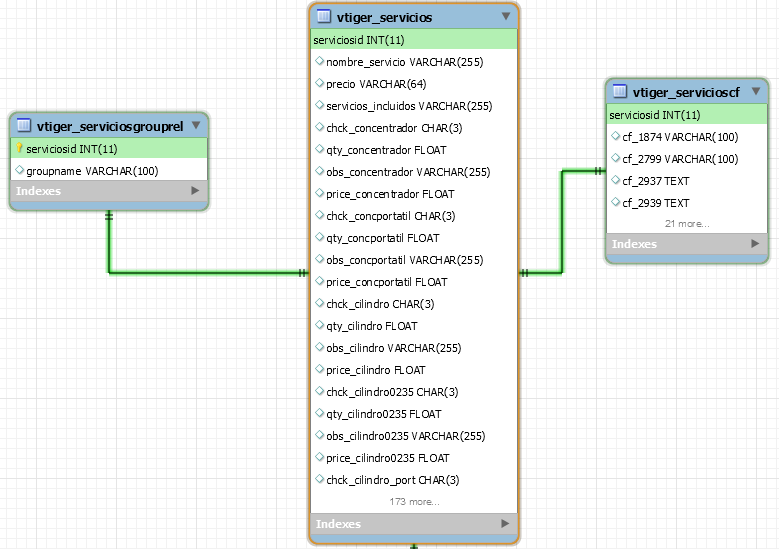This screenshot has height=549, width=779.
Task: Click diamond icon next to chck_concentrador
Action: [x=319, y=127]
